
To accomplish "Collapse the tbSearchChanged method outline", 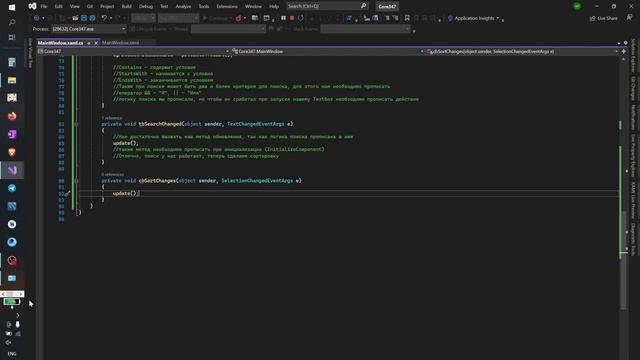I will (x=76, y=124).
